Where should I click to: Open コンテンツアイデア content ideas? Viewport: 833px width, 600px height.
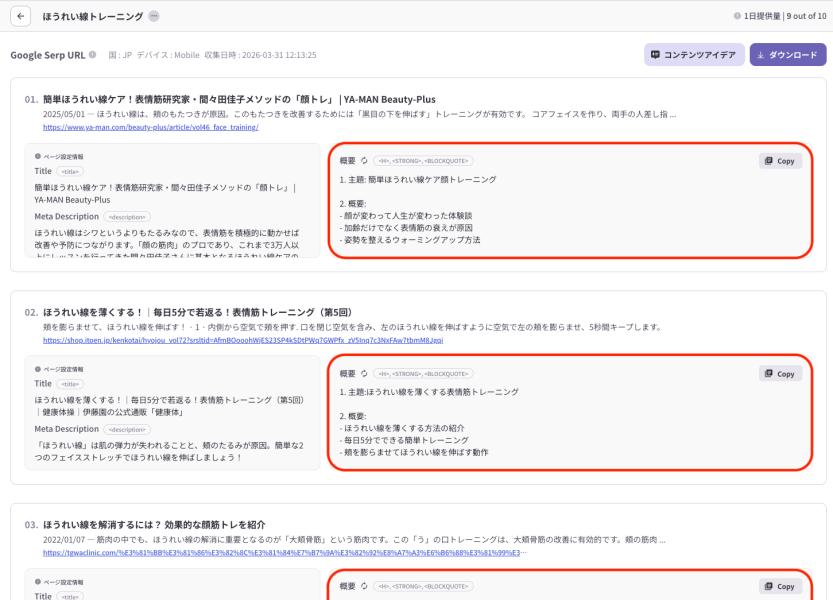tap(694, 55)
